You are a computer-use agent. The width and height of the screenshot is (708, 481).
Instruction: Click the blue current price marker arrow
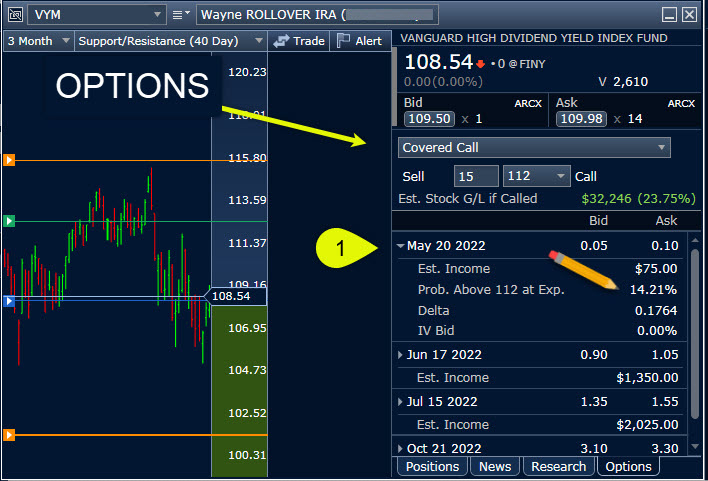pos(9,300)
